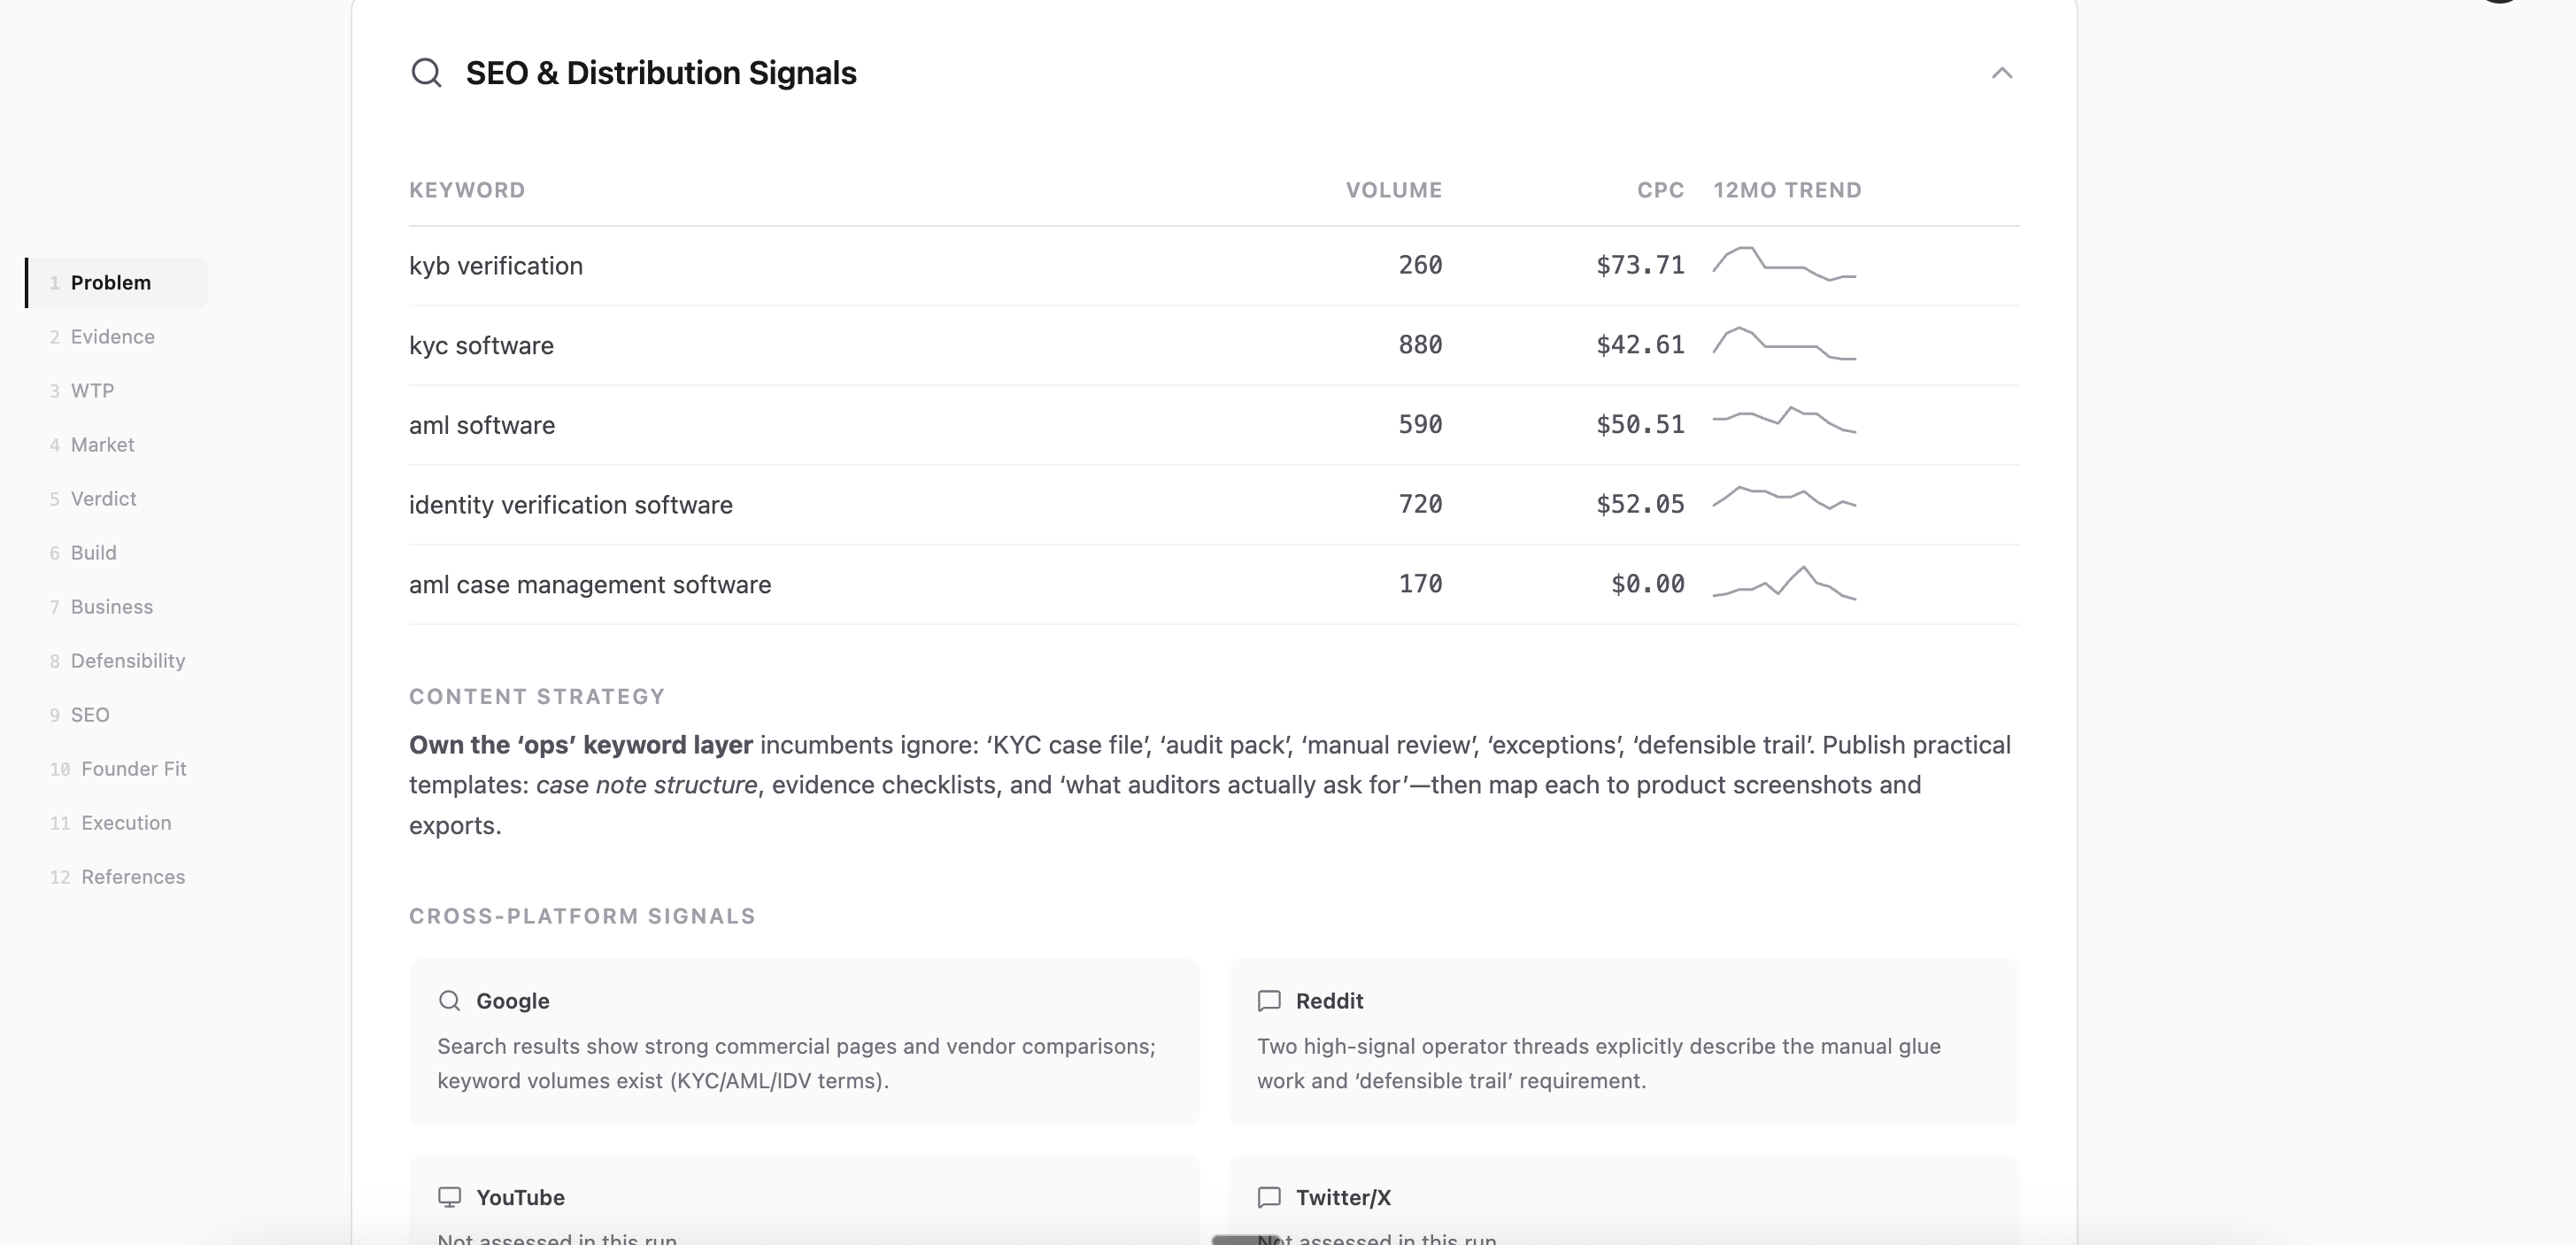The height and width of the screenshot is (1245, 2576).
Task: Click the kyb verification 12-month trend sparkline
Action: (x=1786, y=265)
